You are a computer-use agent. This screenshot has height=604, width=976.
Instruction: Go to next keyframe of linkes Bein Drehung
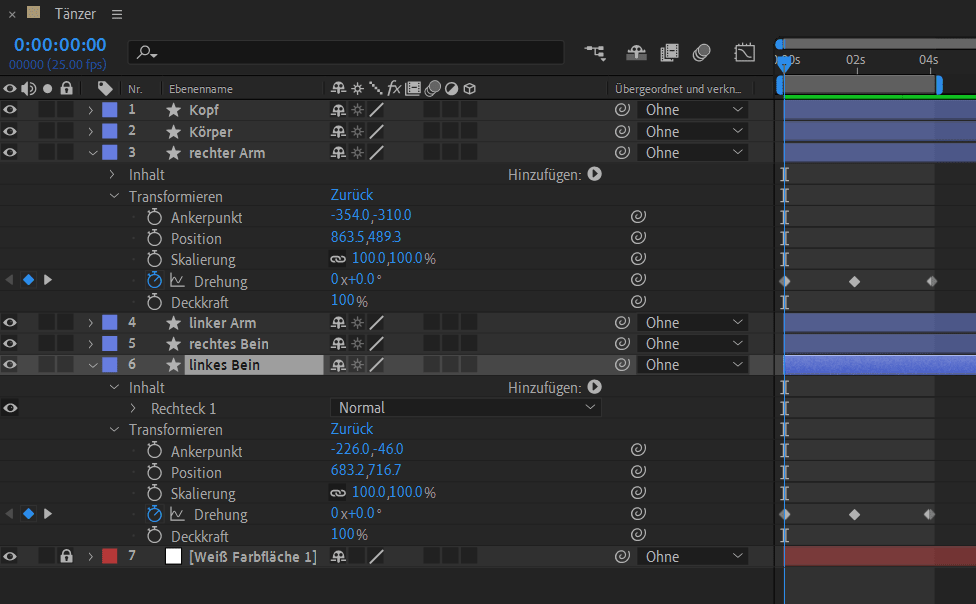[47, 514]
